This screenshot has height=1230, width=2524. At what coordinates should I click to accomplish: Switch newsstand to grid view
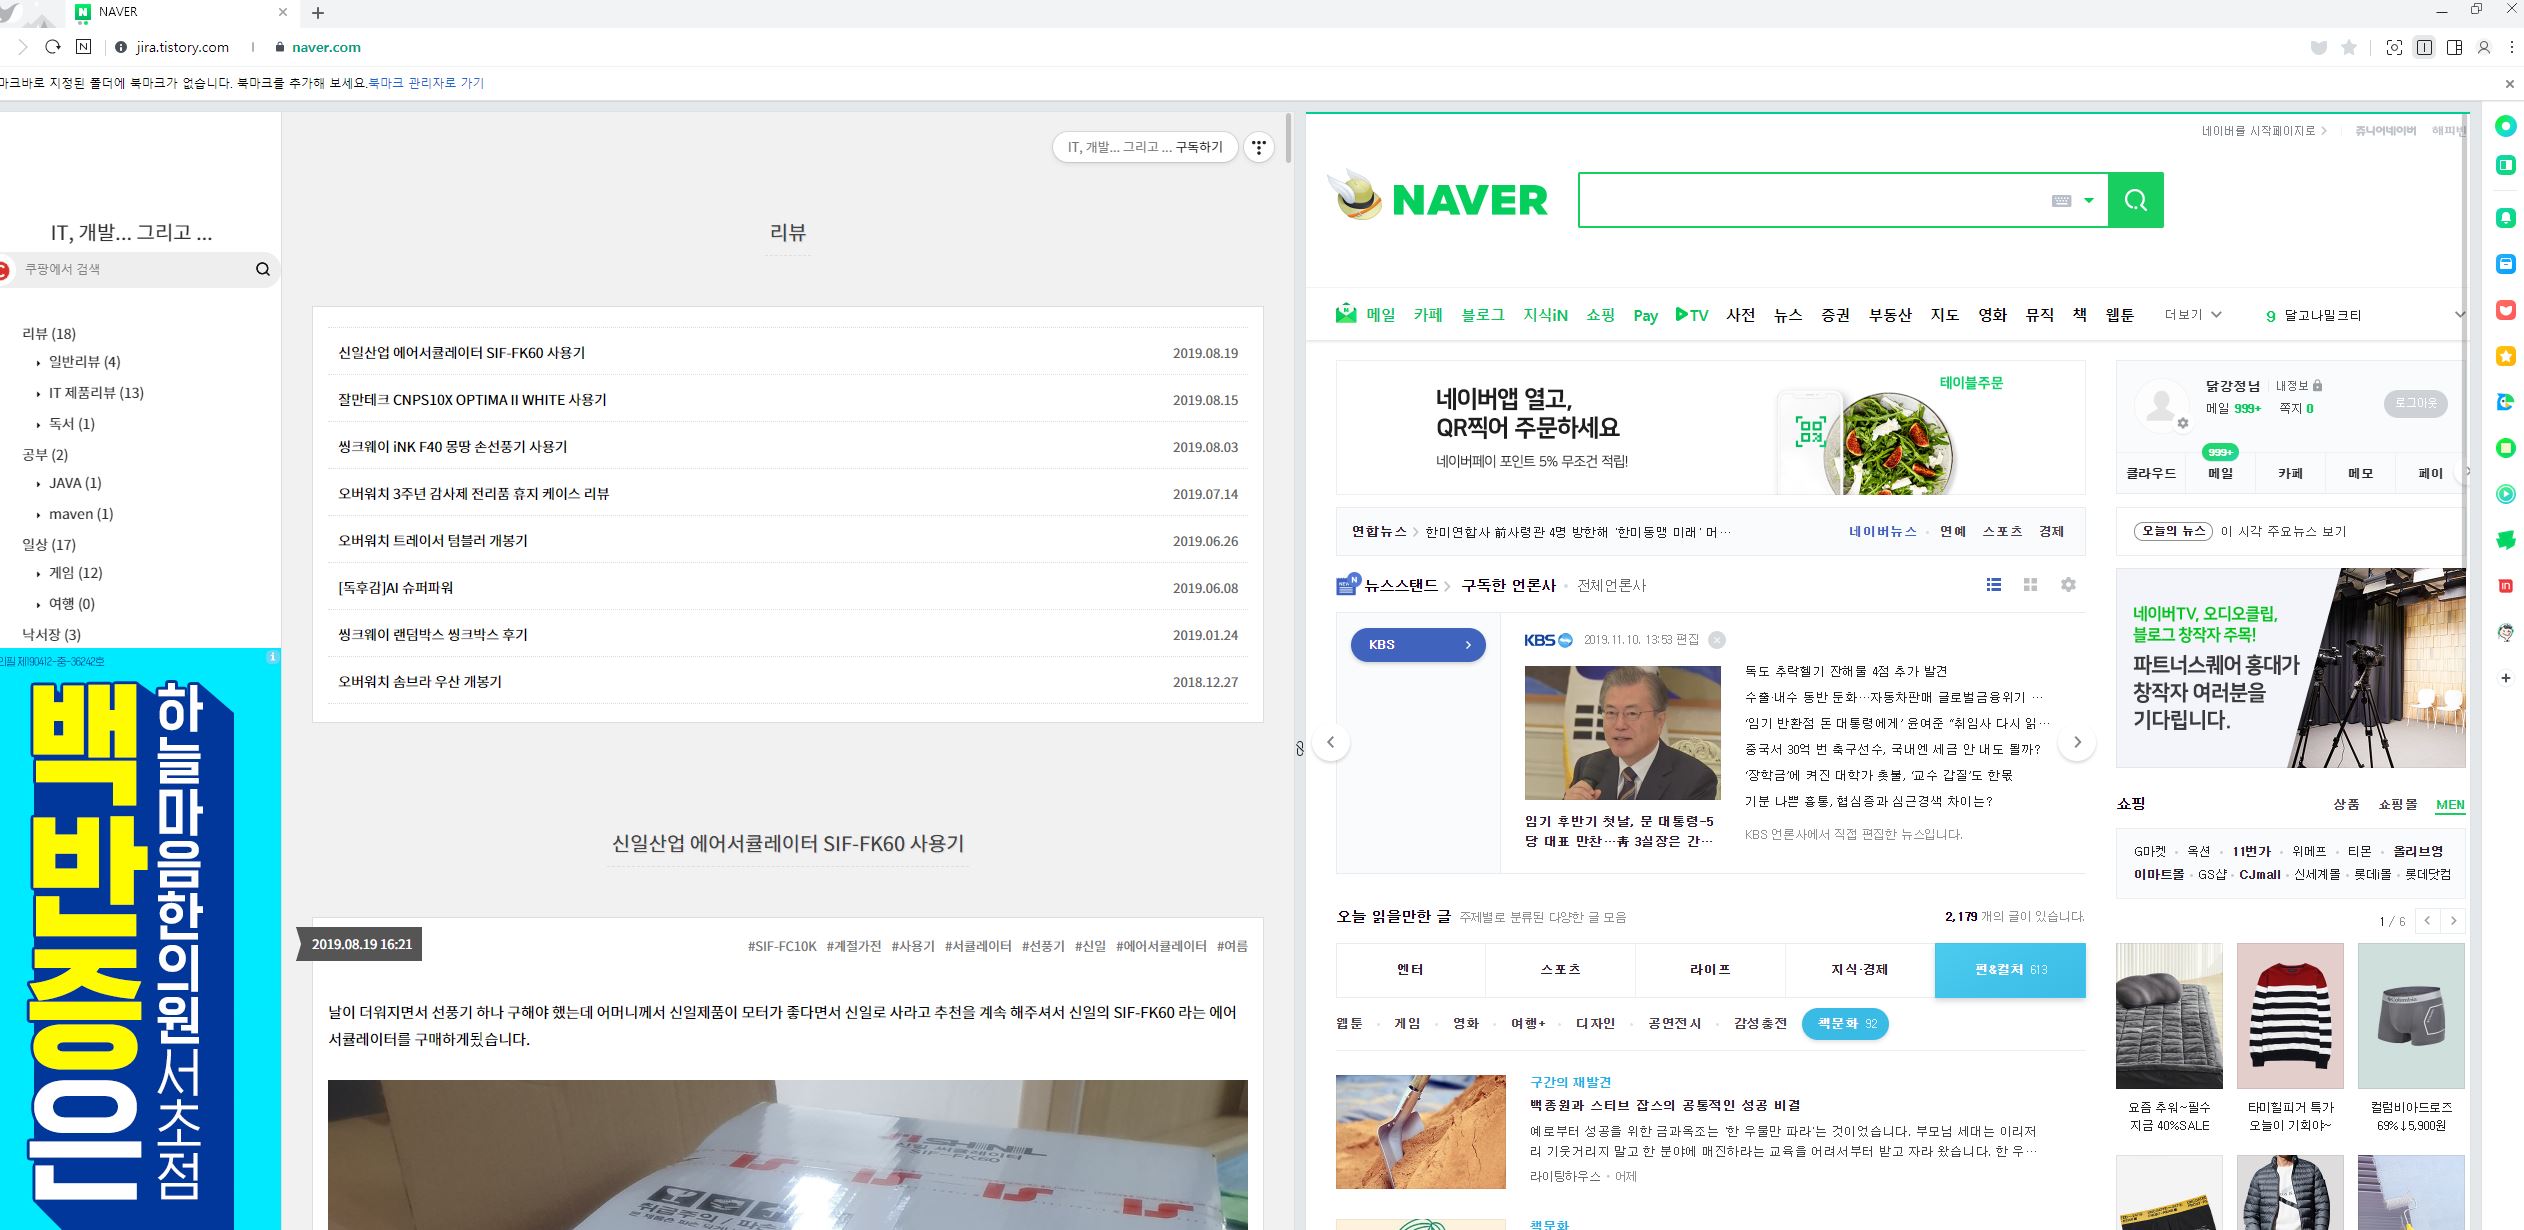point(2030,585)
